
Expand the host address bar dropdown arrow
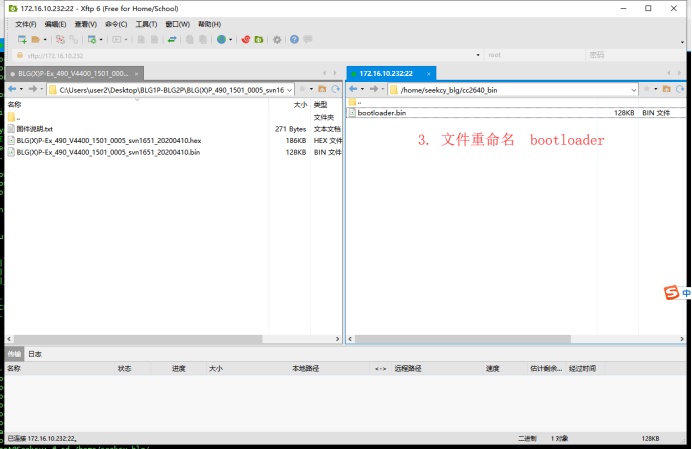(x=478, y=56)
